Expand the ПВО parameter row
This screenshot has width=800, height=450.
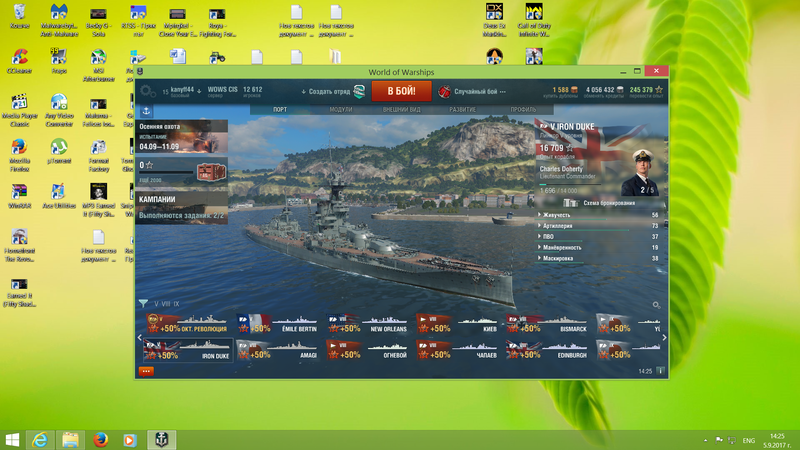(x=598, y=237)
